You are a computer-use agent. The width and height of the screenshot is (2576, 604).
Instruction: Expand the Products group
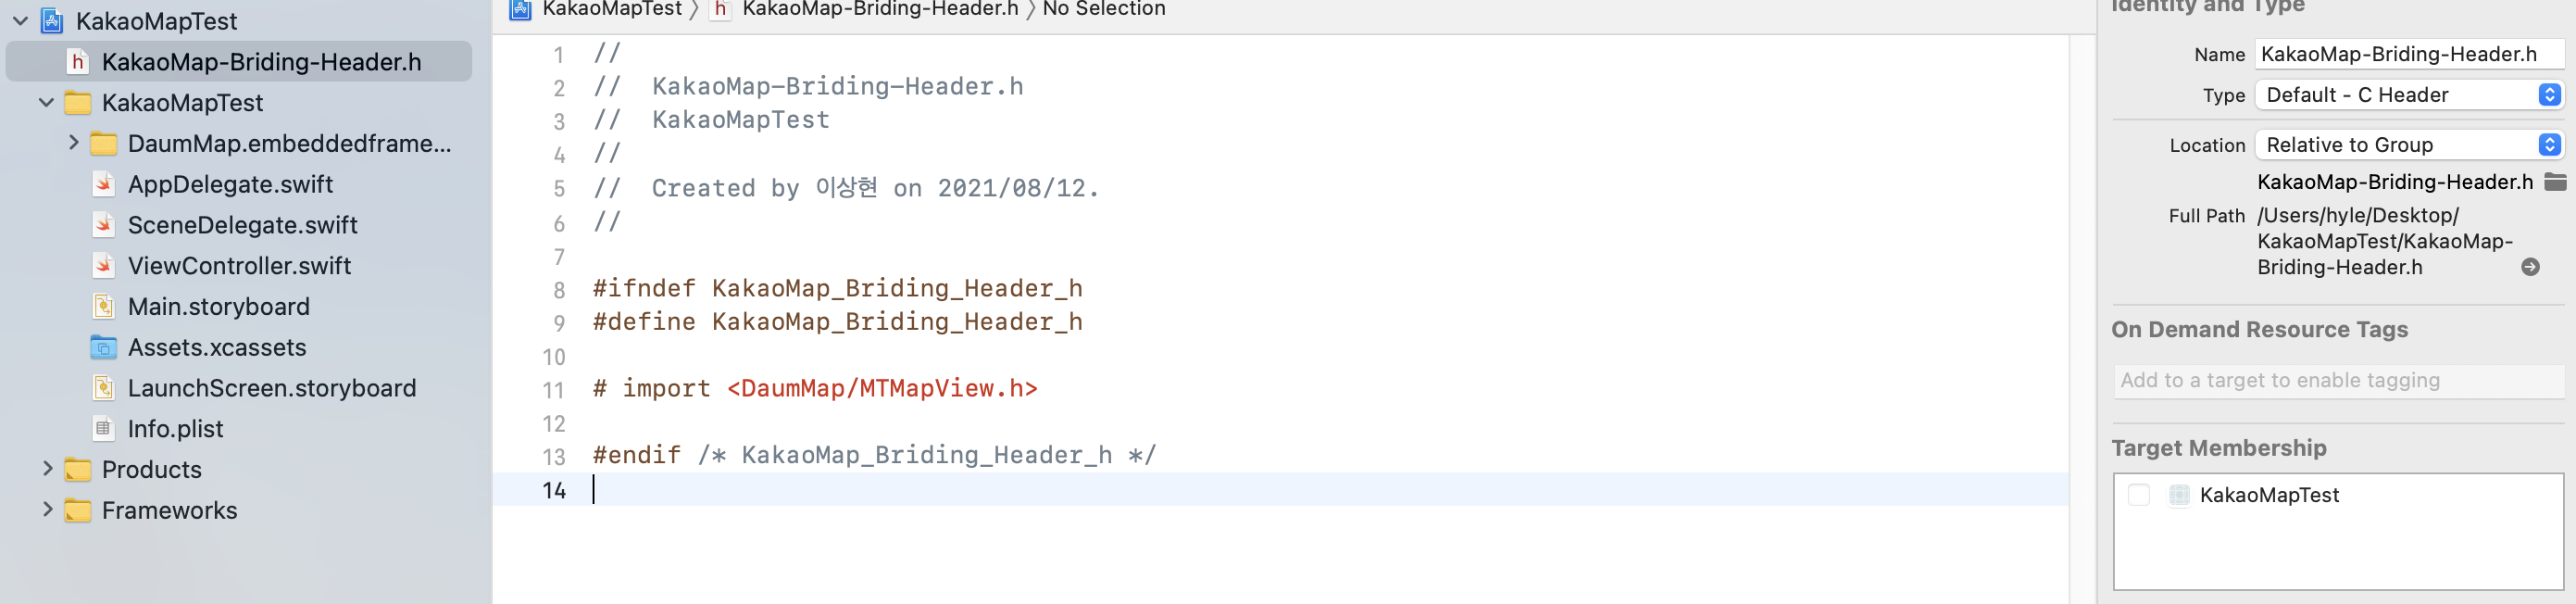pyautogui.click(x=47, y=468)
